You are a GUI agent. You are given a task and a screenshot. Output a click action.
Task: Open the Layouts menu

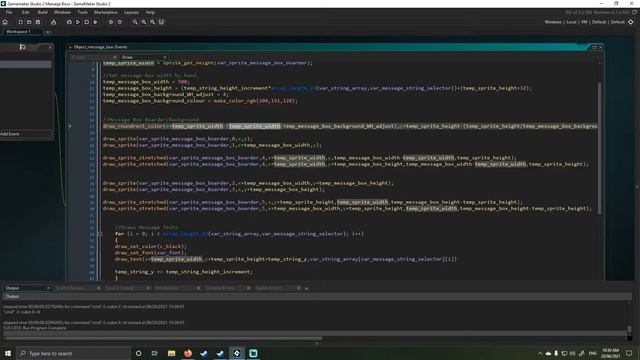pos(131,12)
